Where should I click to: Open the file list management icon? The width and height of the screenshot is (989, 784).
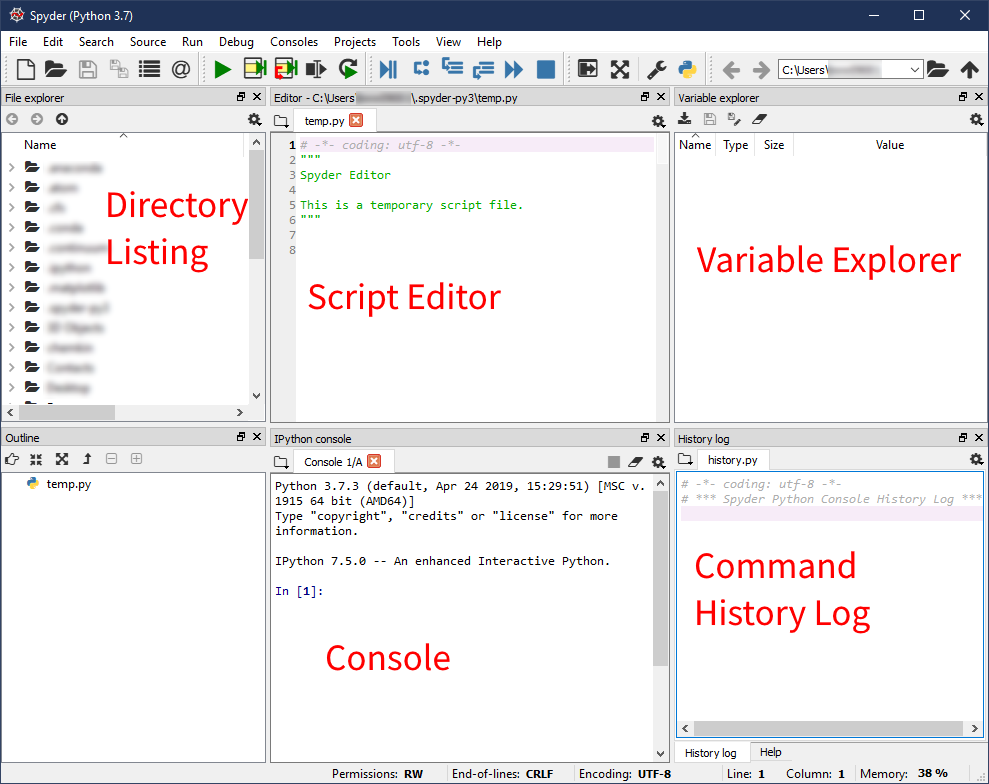coord(149,69)
